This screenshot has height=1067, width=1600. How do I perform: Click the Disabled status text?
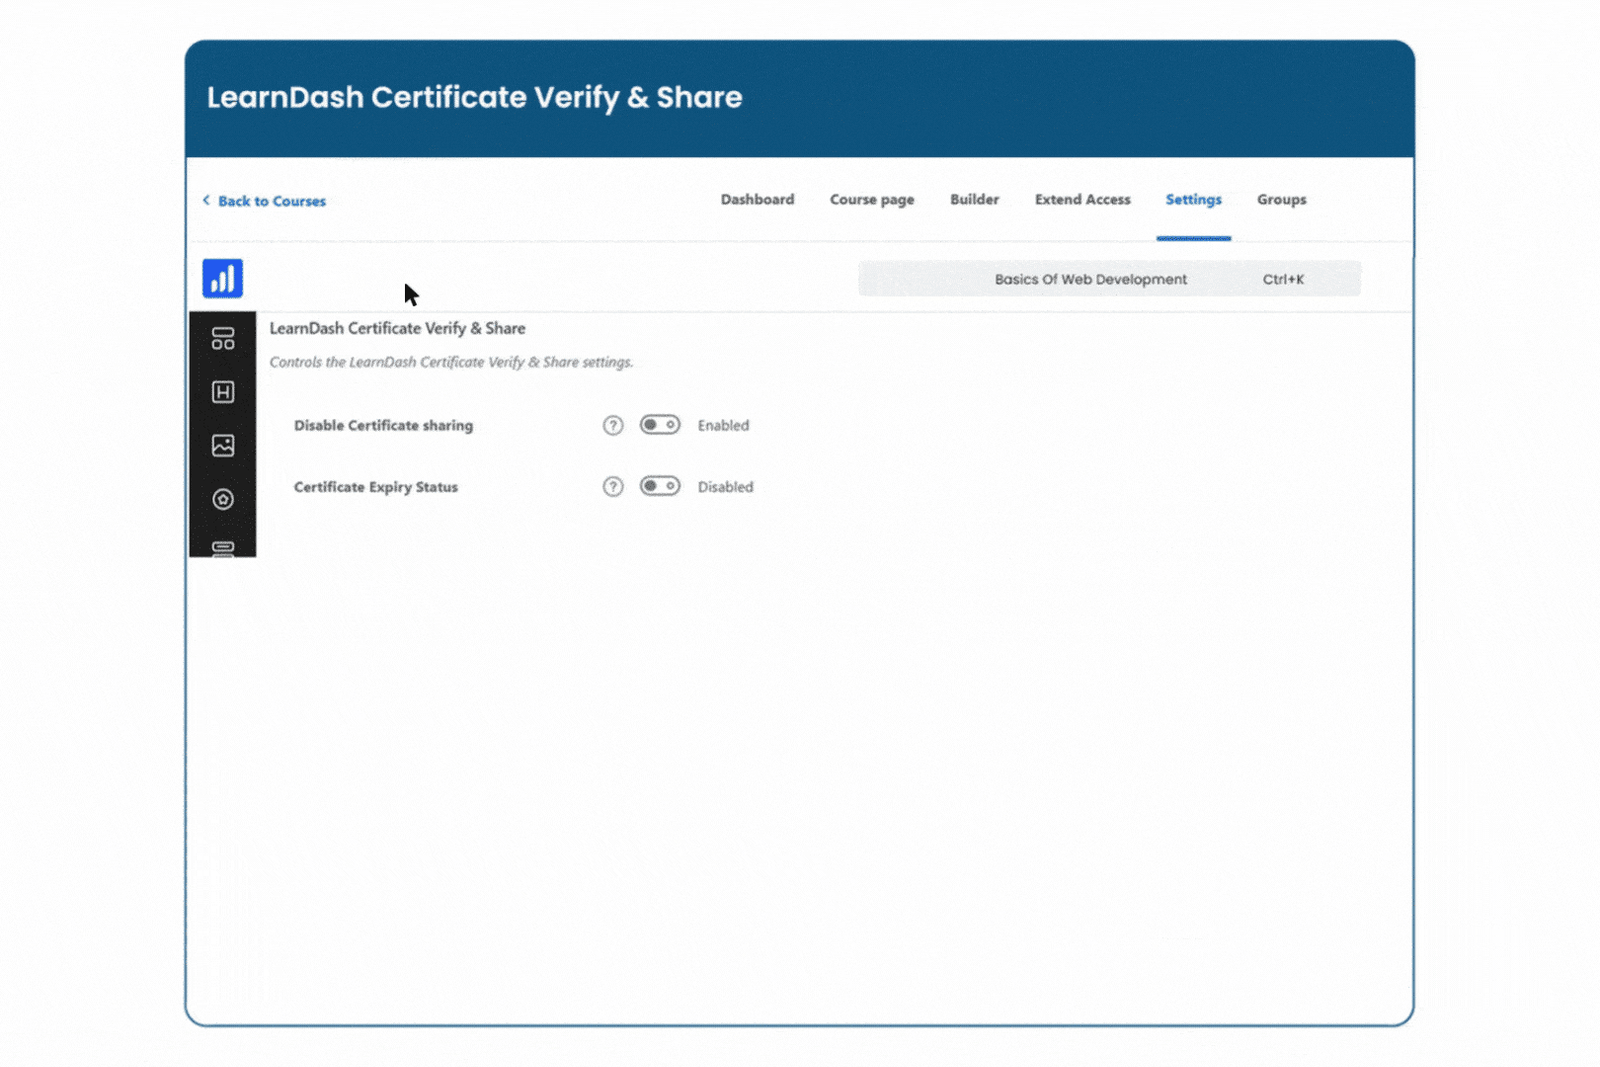pyautogui.click(x=725, y=487)
